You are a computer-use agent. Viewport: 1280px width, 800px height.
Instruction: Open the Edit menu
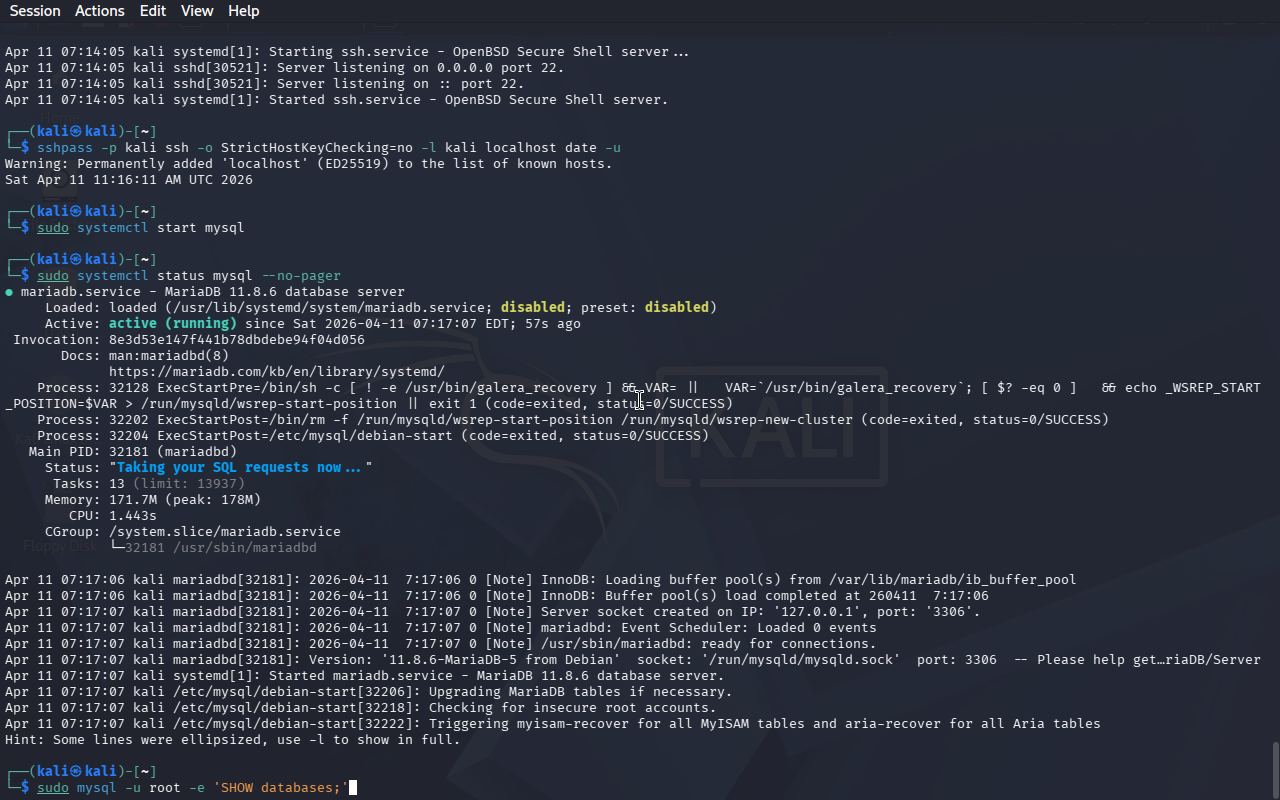point(153,11)
